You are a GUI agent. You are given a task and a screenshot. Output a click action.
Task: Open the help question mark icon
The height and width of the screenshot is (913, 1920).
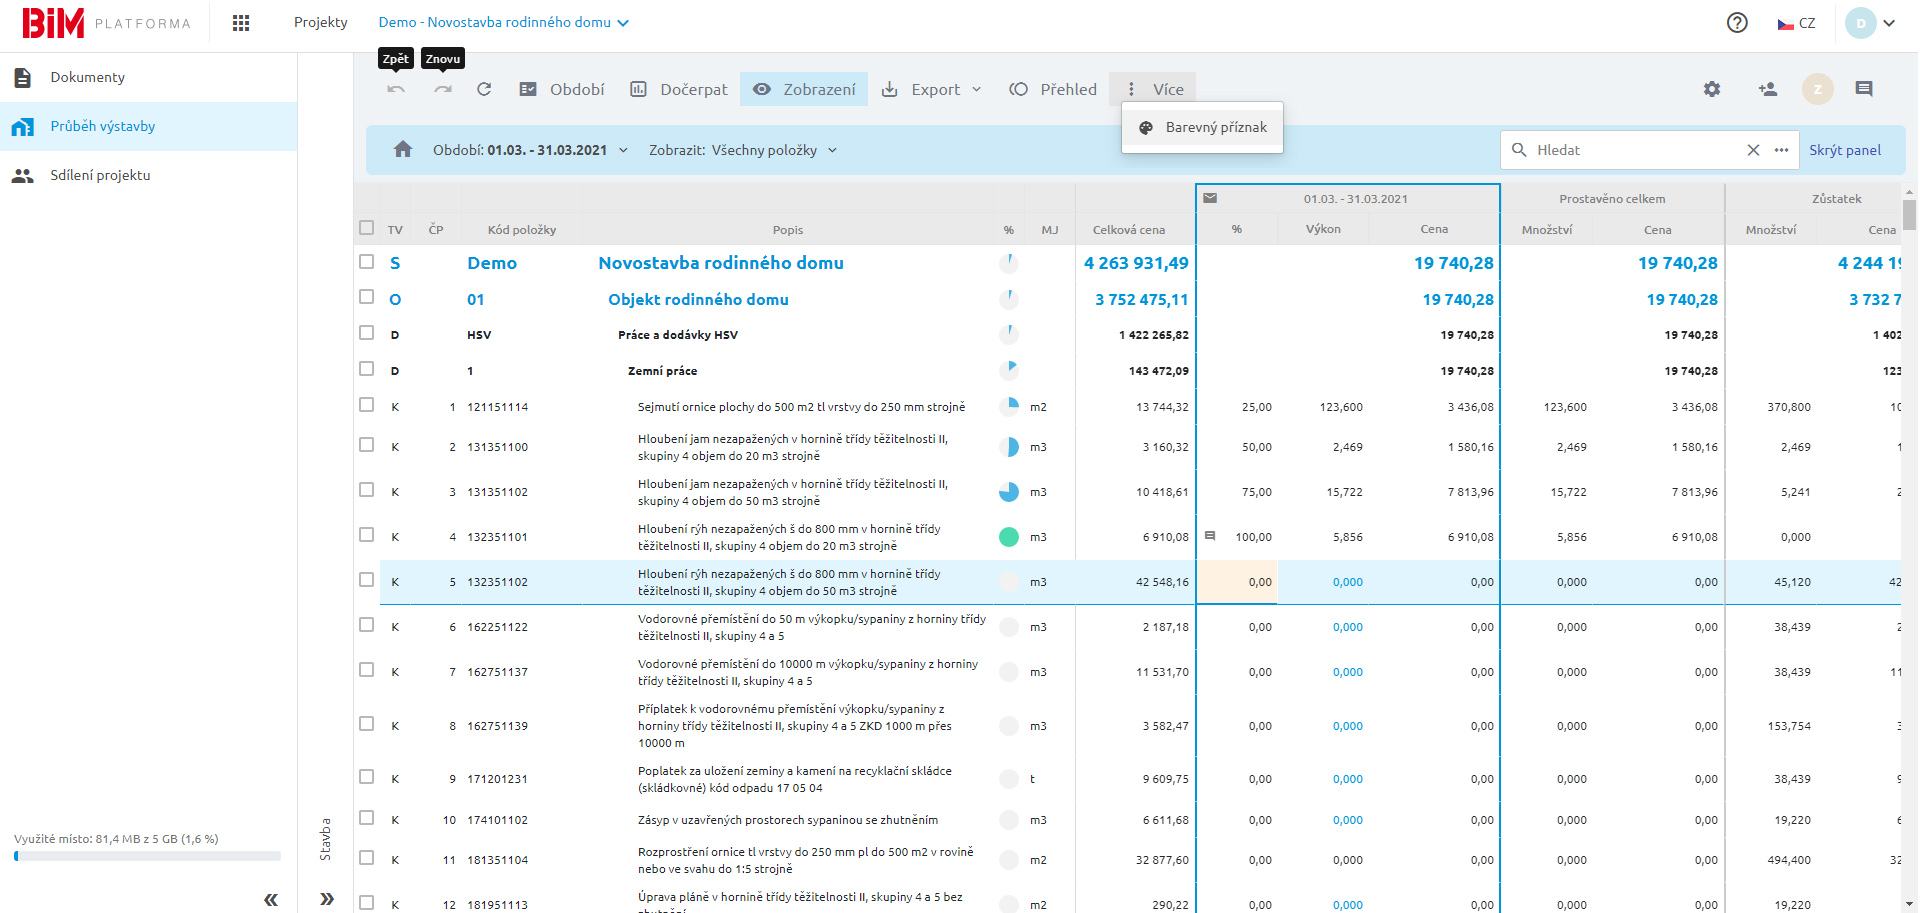1737,23
